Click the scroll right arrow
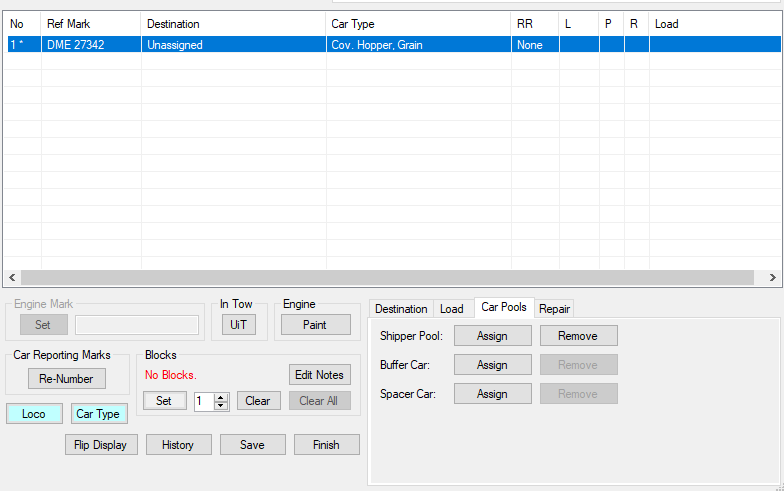This screenshot has height=491, width=784. click(x=772, y=278)
